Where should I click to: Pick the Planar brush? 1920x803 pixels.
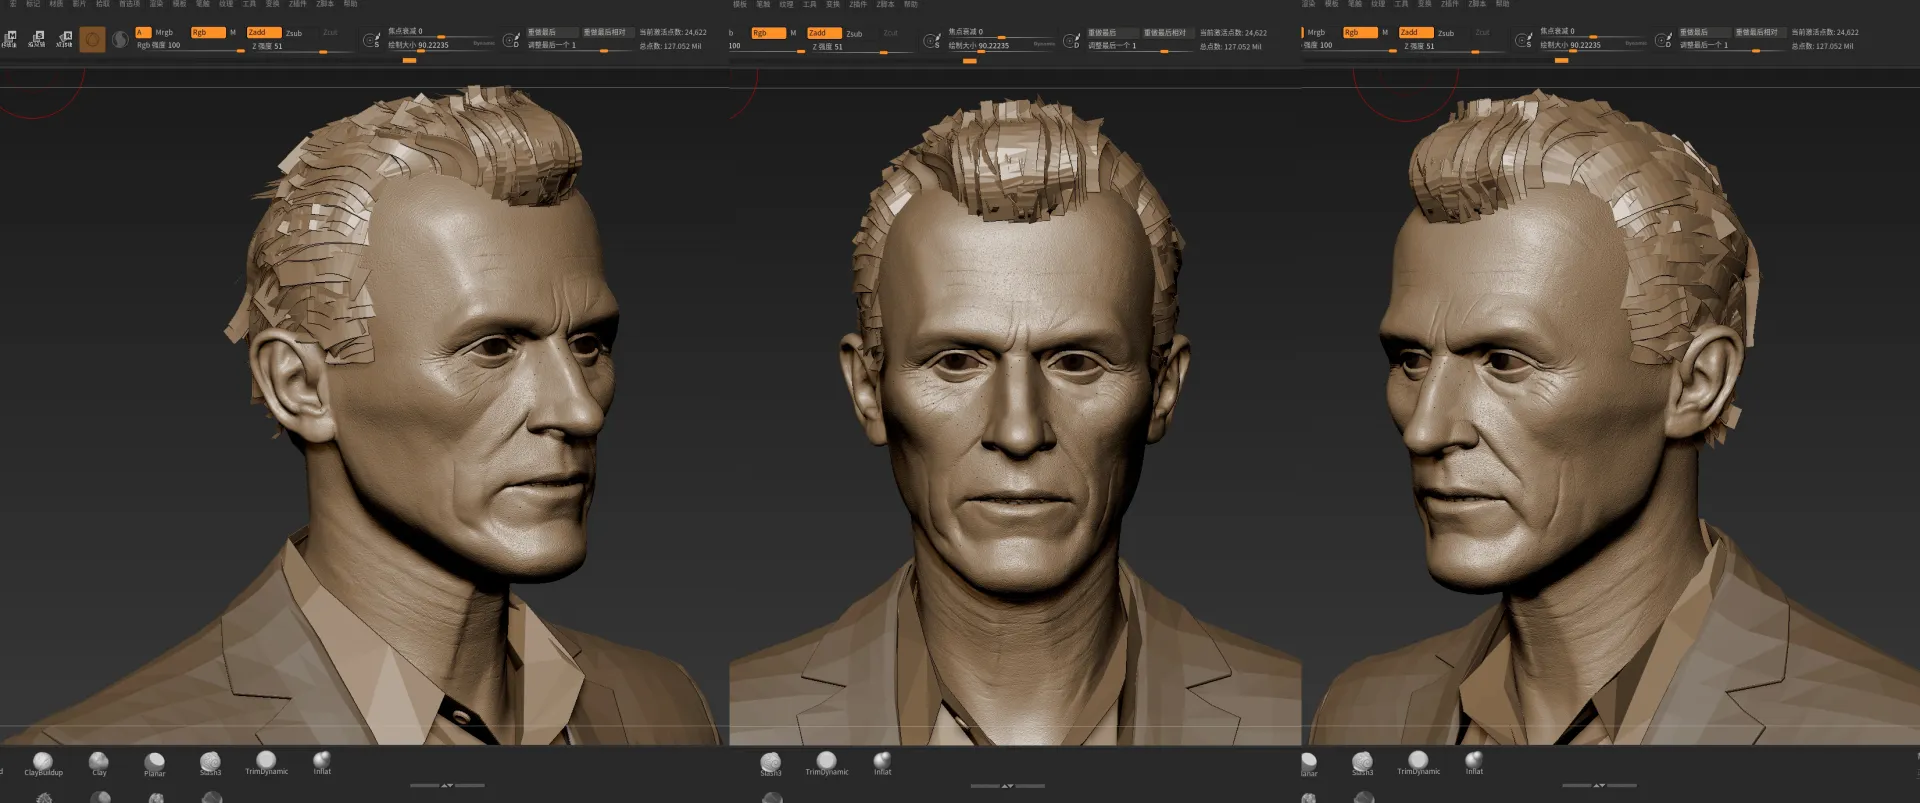[x=155, y=762]
